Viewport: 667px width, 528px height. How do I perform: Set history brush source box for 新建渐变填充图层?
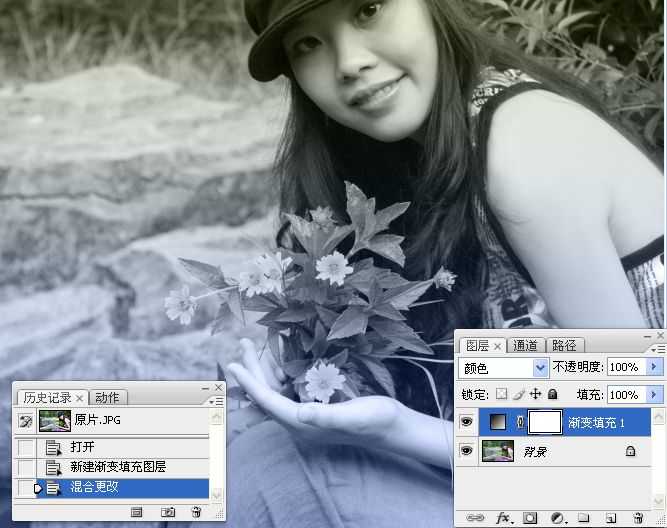(x=26, y=467)
